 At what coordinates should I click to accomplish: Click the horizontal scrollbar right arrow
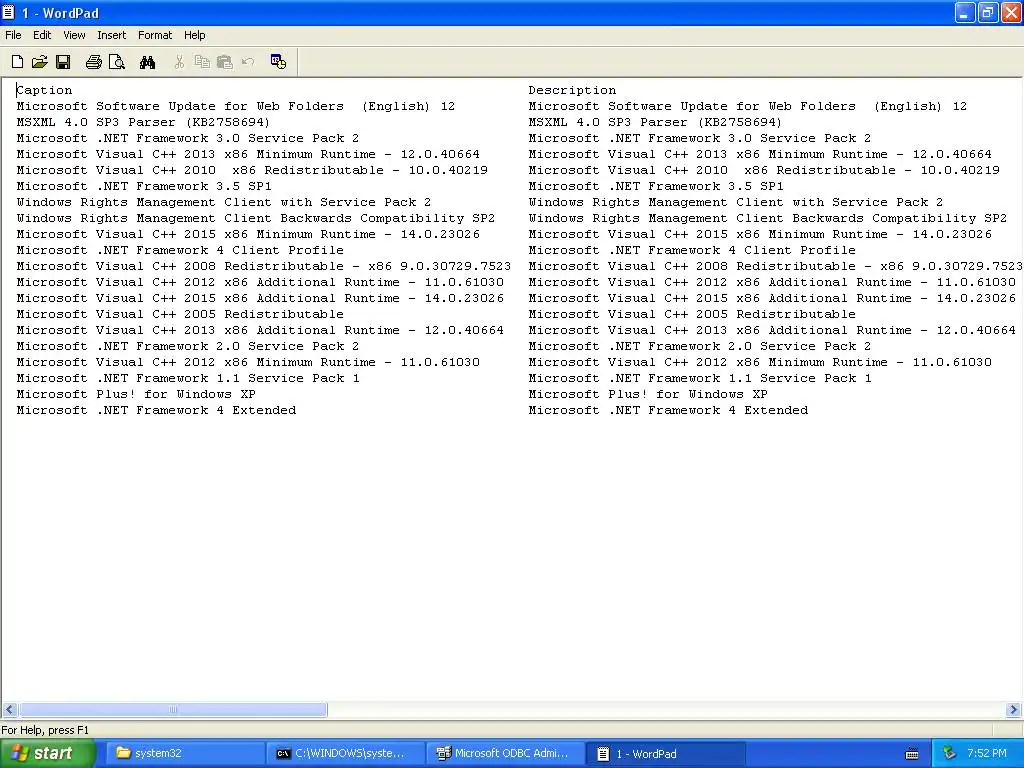click(1013, 709)
